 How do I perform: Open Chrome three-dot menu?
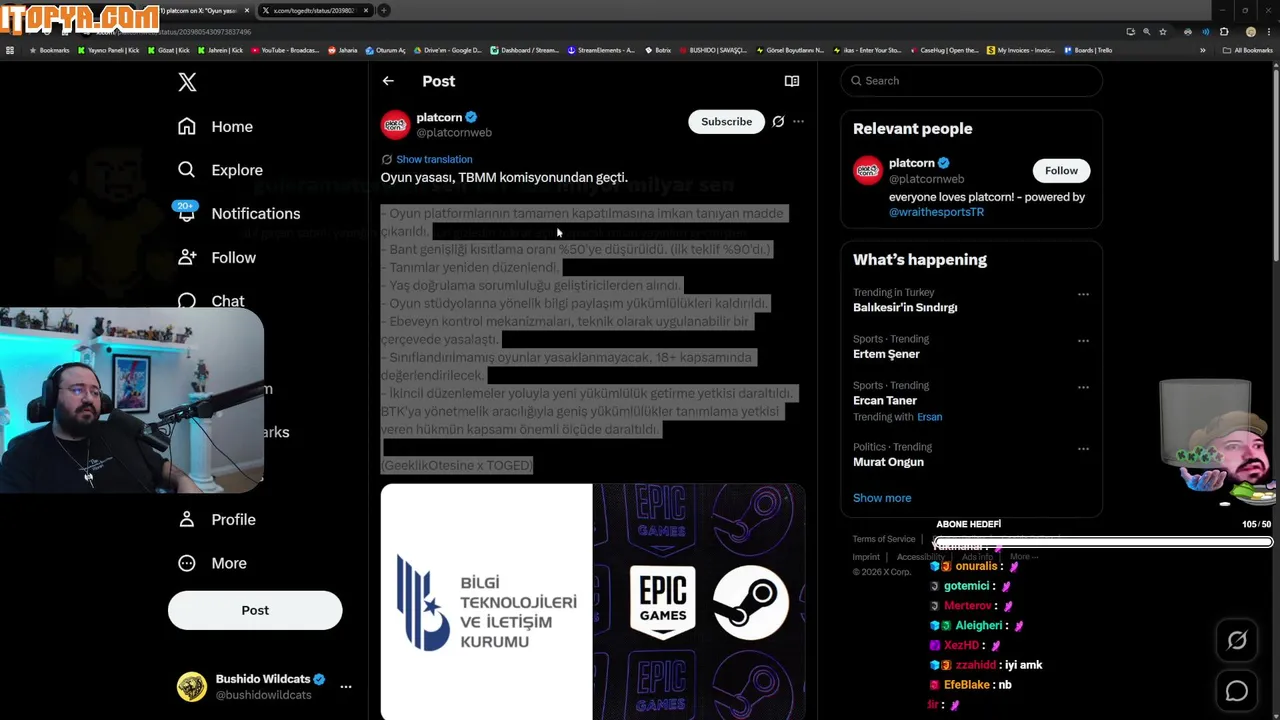1268,32
